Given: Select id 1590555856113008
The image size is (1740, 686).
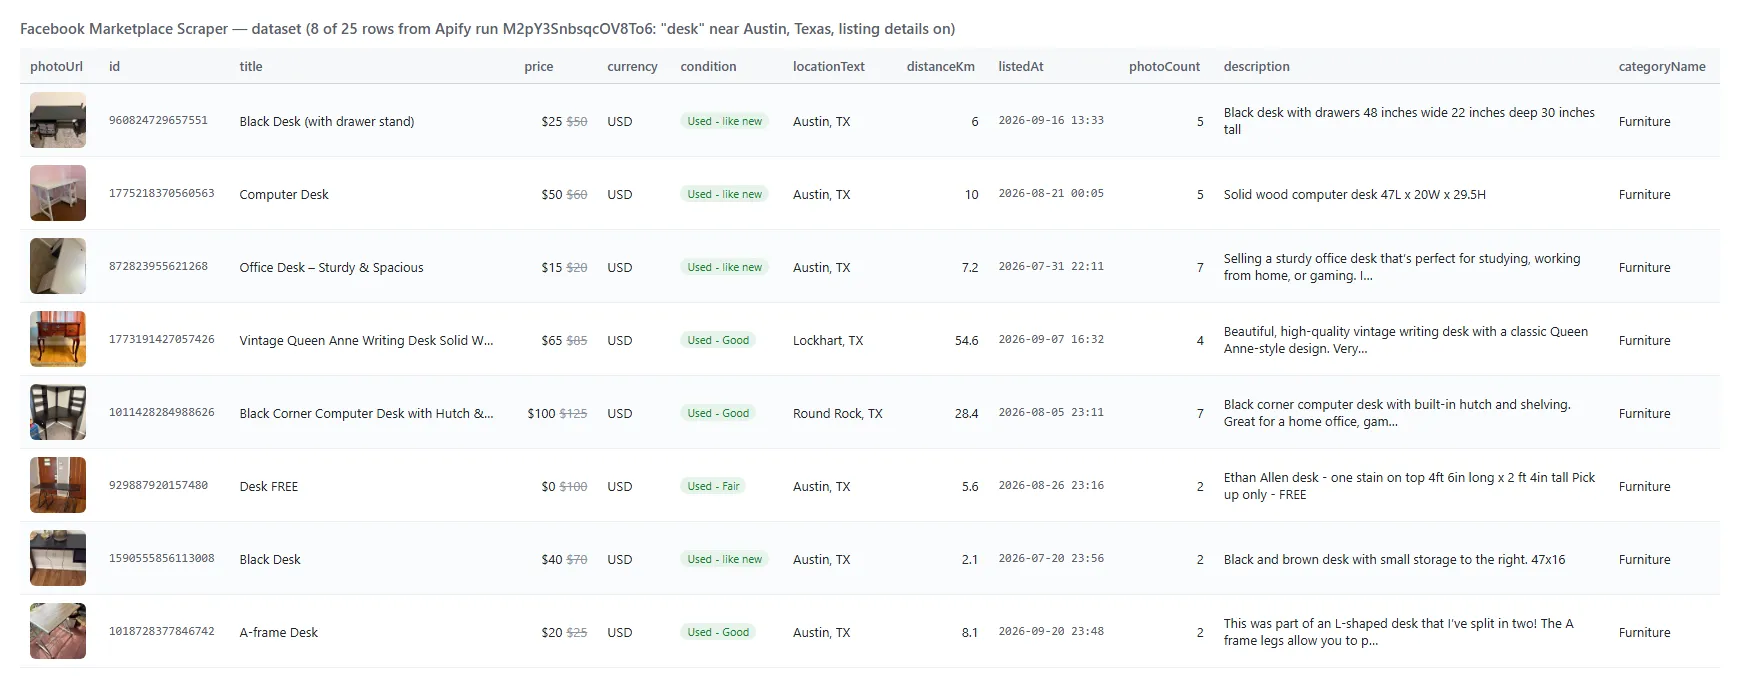Looking at the screenshot, I should pyautogui.click(x=162, y=558).
